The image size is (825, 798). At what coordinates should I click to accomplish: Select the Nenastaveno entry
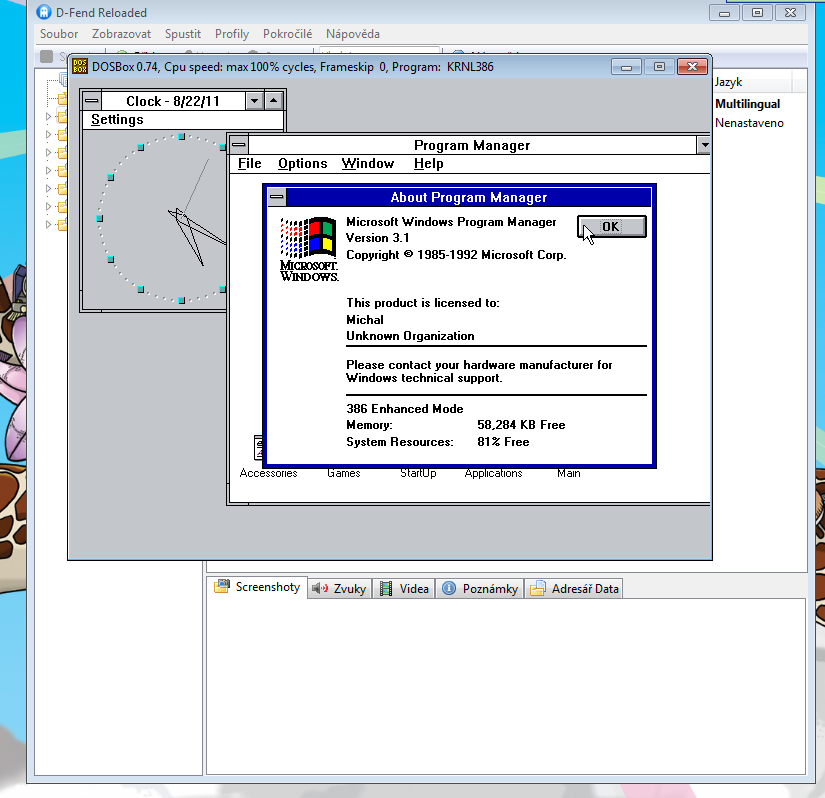(x=749, y=123)
